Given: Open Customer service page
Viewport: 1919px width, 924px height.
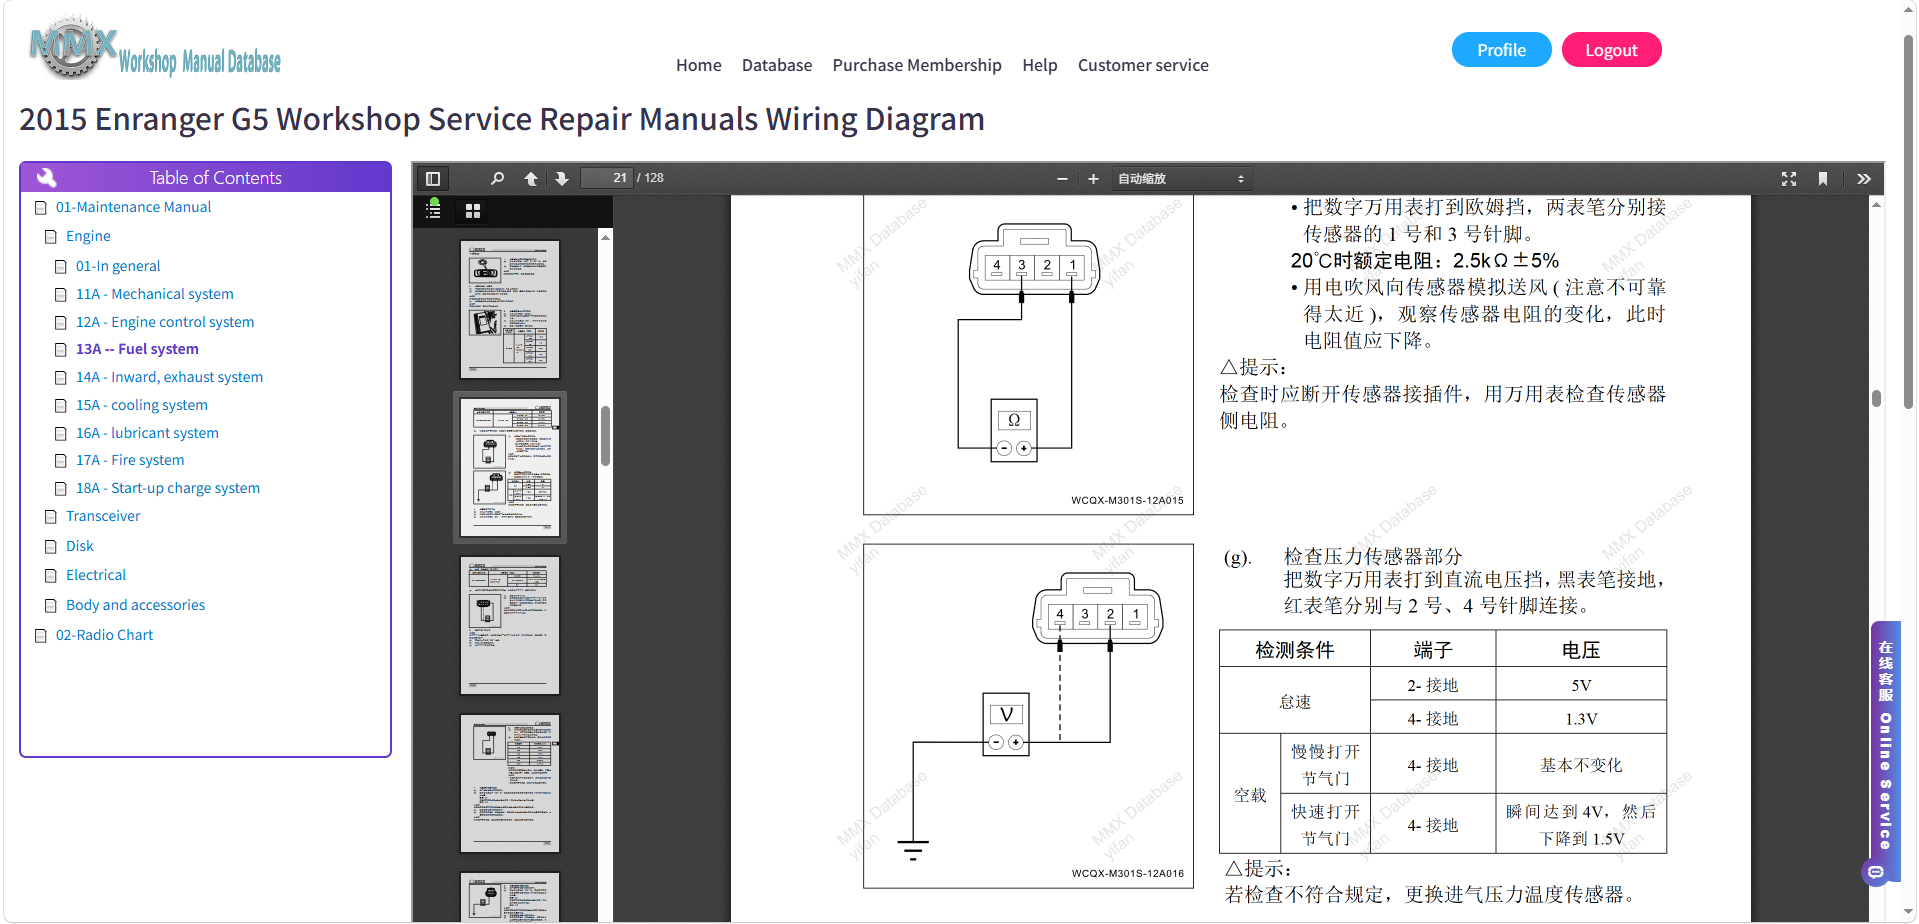Looking at the screenshot, I should tap(1143, 65).
